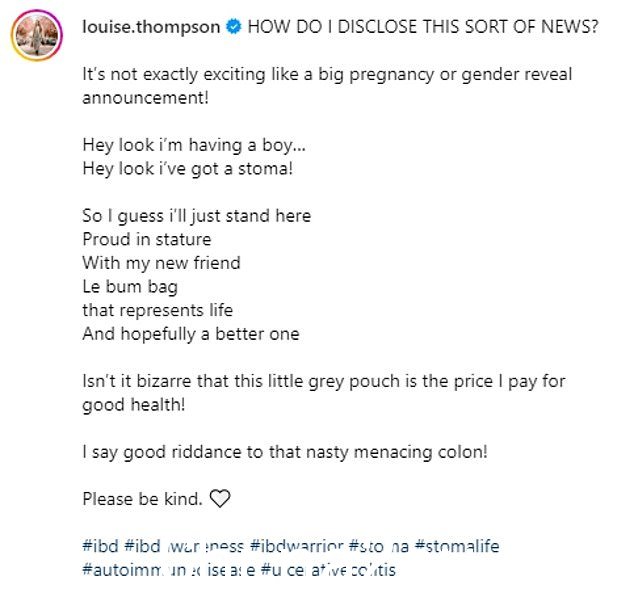Image resolution: width=634 pixels, height=589 pixels.
Task: Open the #ibdwarrior hashtag link
Action: click(x=297, y=546)
